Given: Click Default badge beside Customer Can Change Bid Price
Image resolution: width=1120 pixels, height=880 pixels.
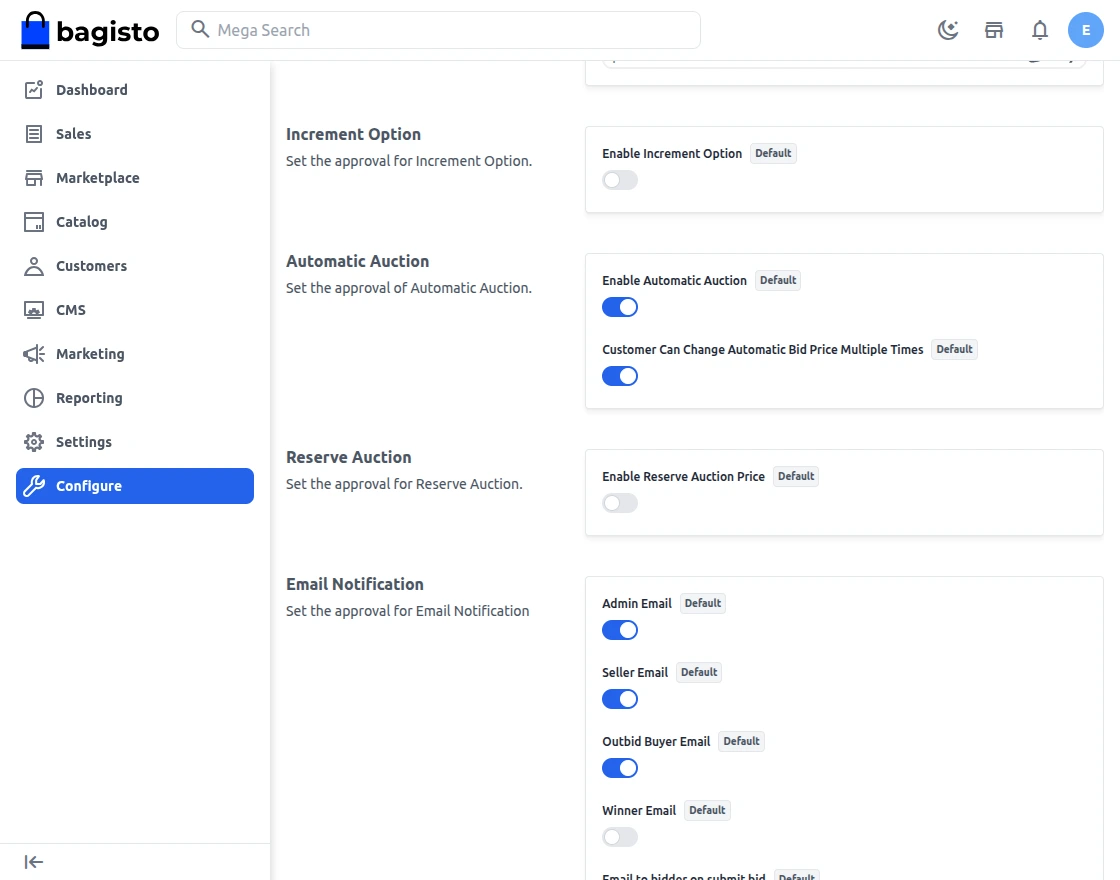Looking at the screenshot, I should click(x=954, y=349).
